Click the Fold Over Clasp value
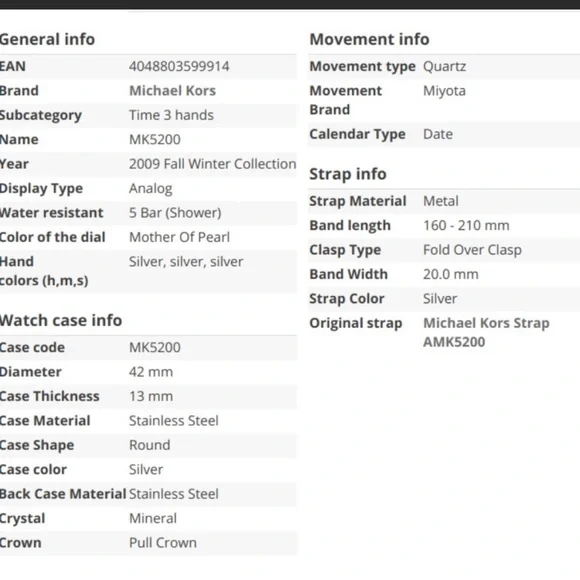 tap(472, 250)
